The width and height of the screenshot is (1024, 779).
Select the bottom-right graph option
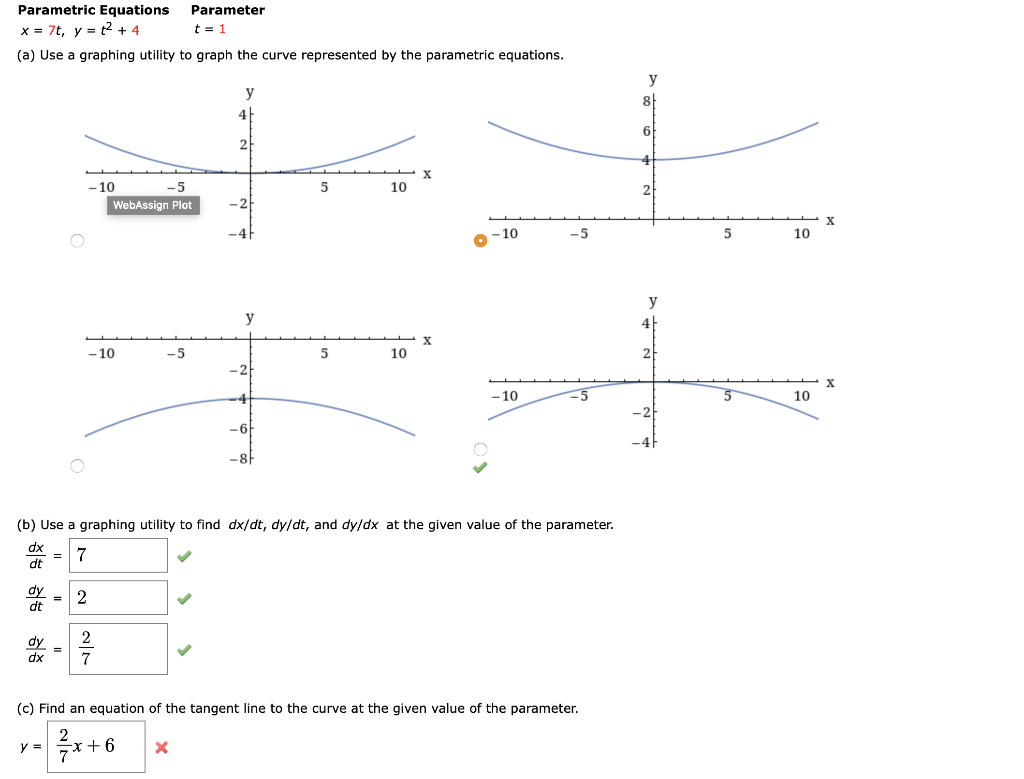[x=480, y=449]
